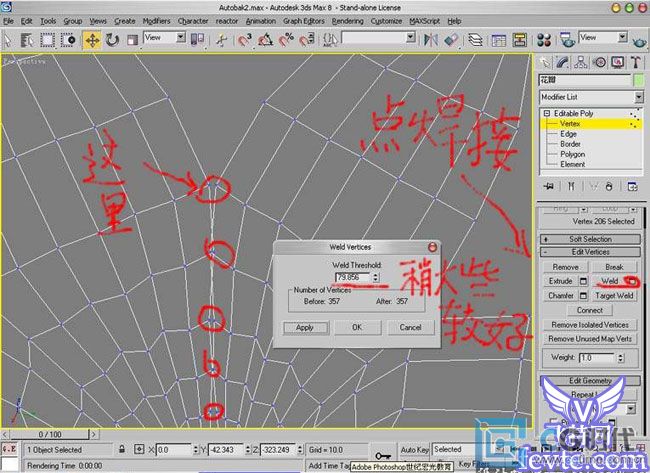Toggle Spinner Snap icon

307,40
